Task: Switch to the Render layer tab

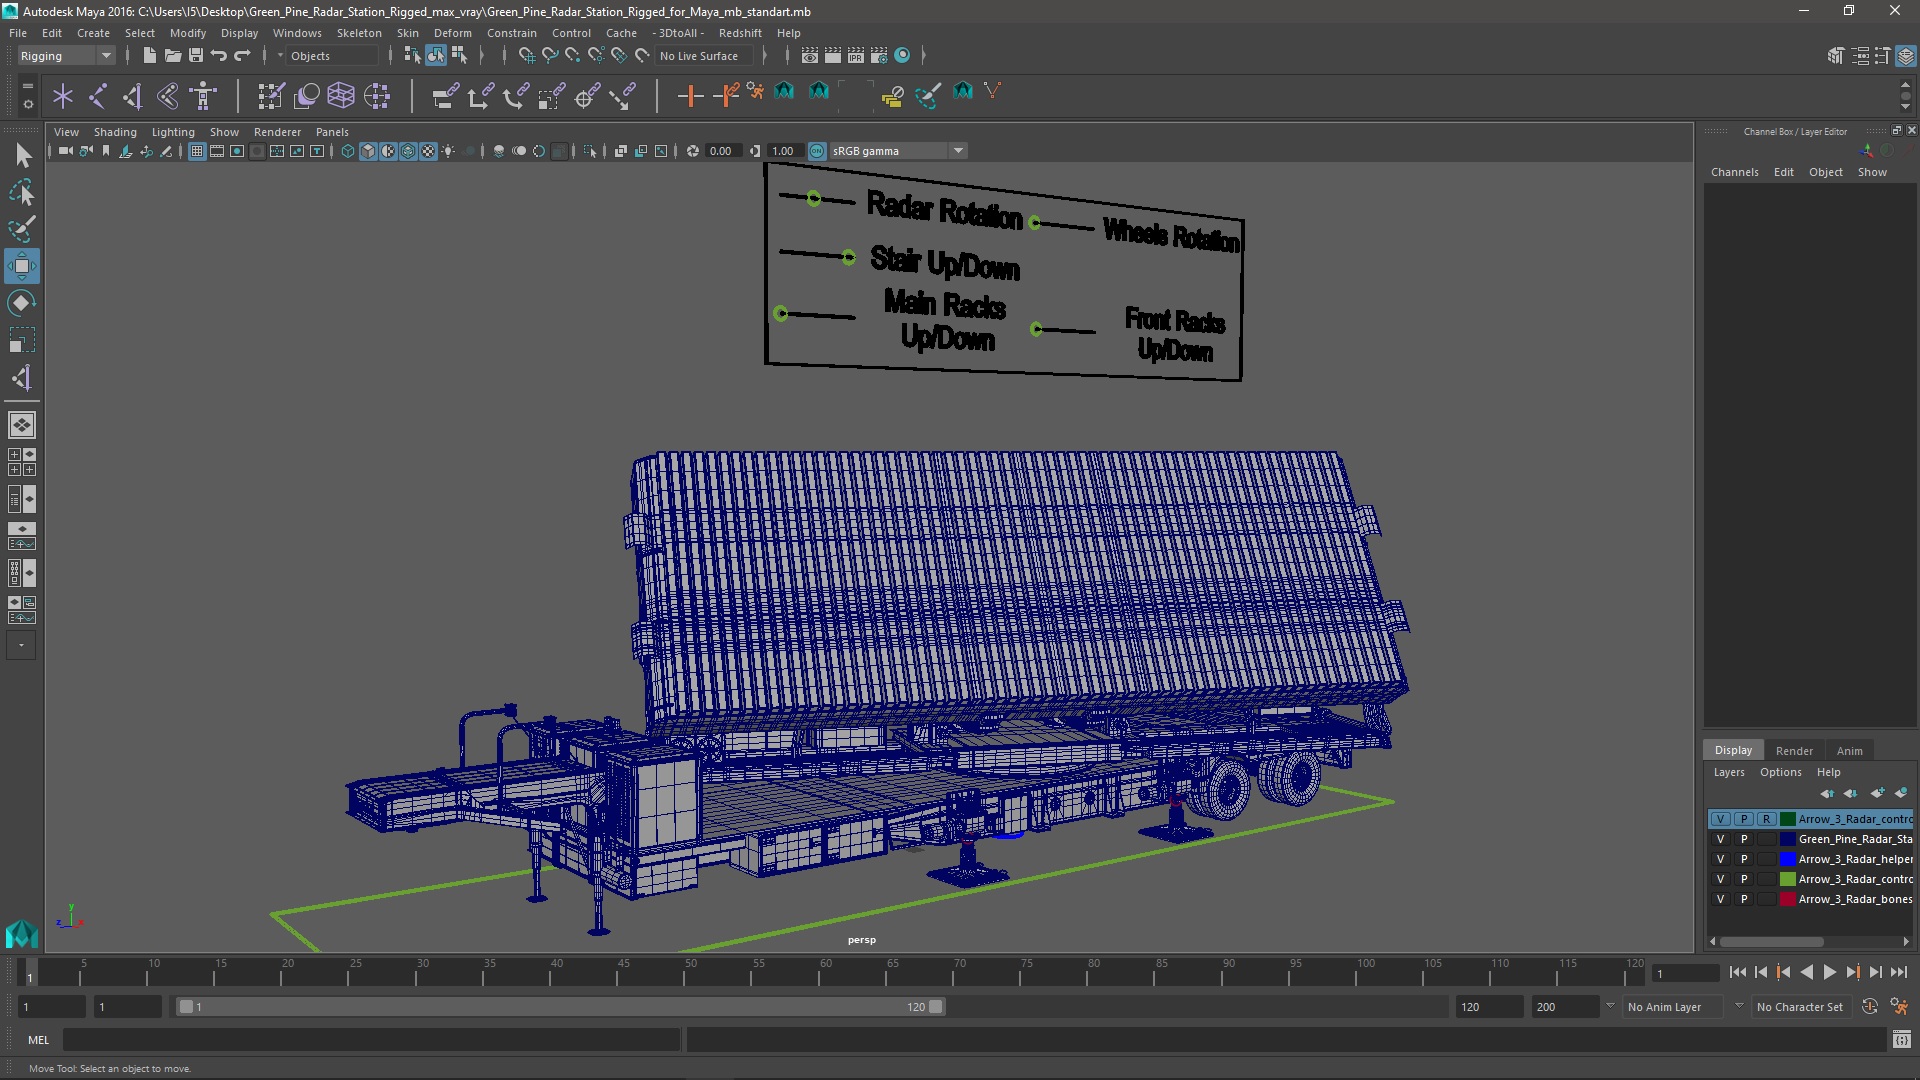Action: point(1794,751)
